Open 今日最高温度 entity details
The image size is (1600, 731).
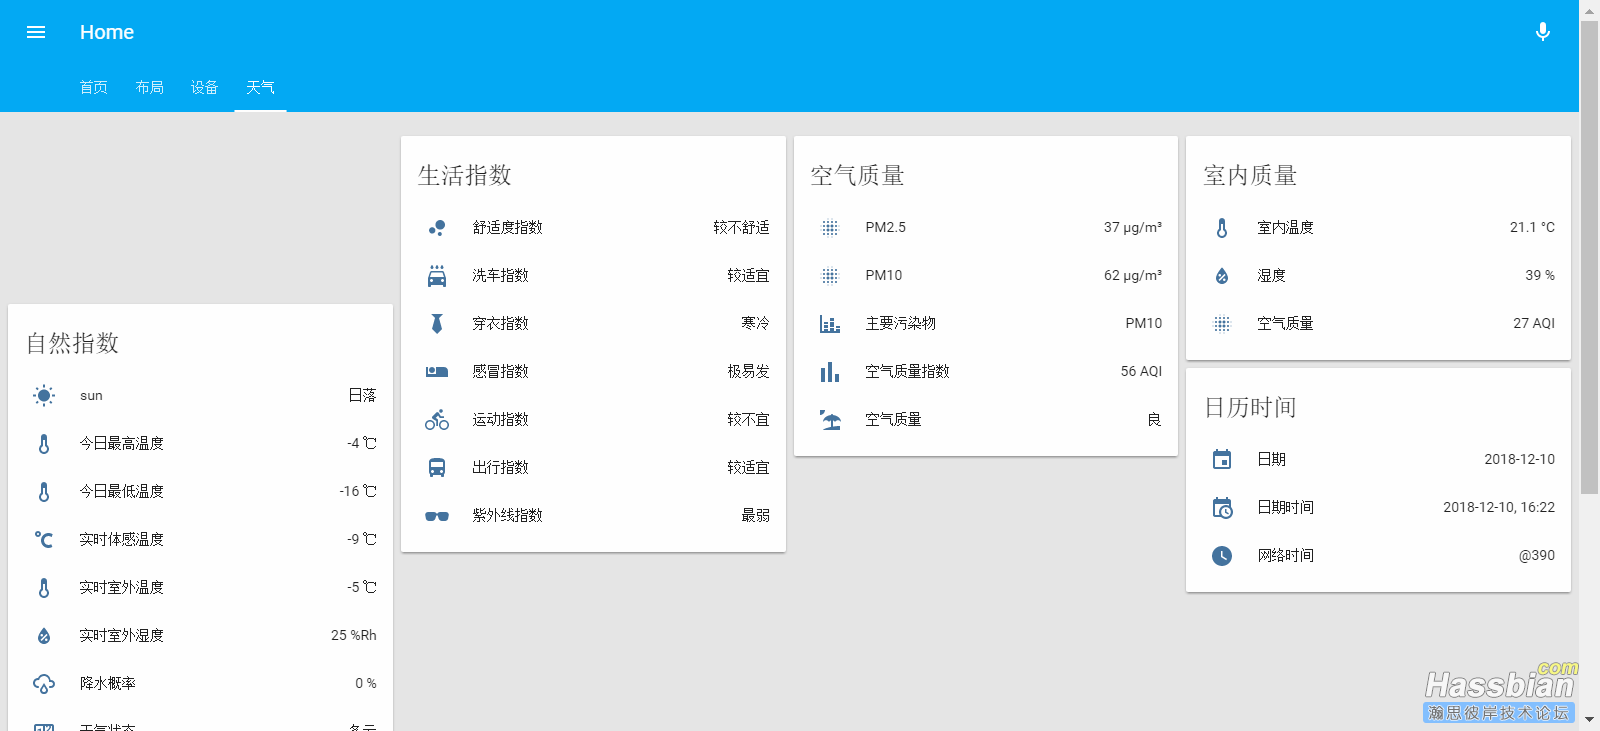click(200, 444)
